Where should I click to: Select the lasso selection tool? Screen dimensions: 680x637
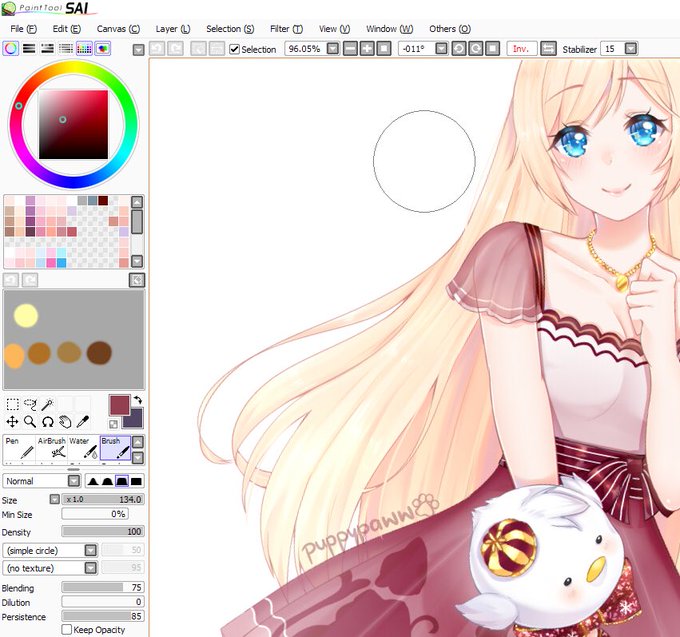(30, 404)
